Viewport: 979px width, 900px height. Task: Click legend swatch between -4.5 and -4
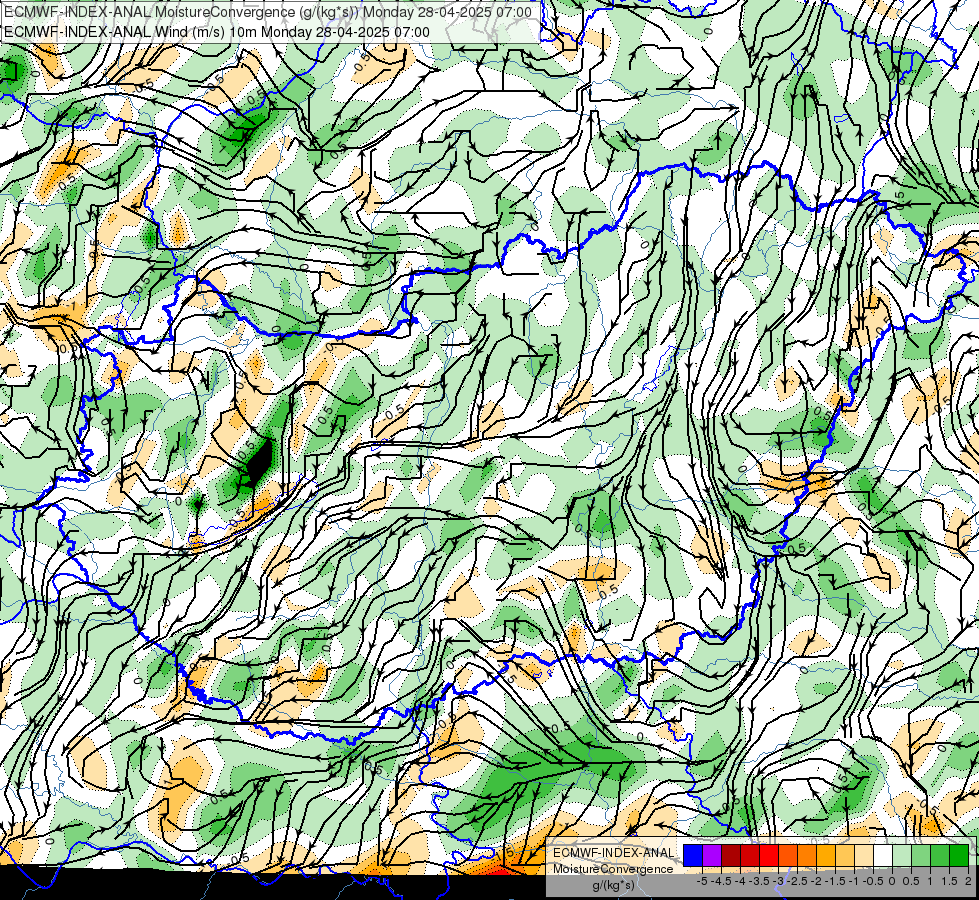pos(731,856)
